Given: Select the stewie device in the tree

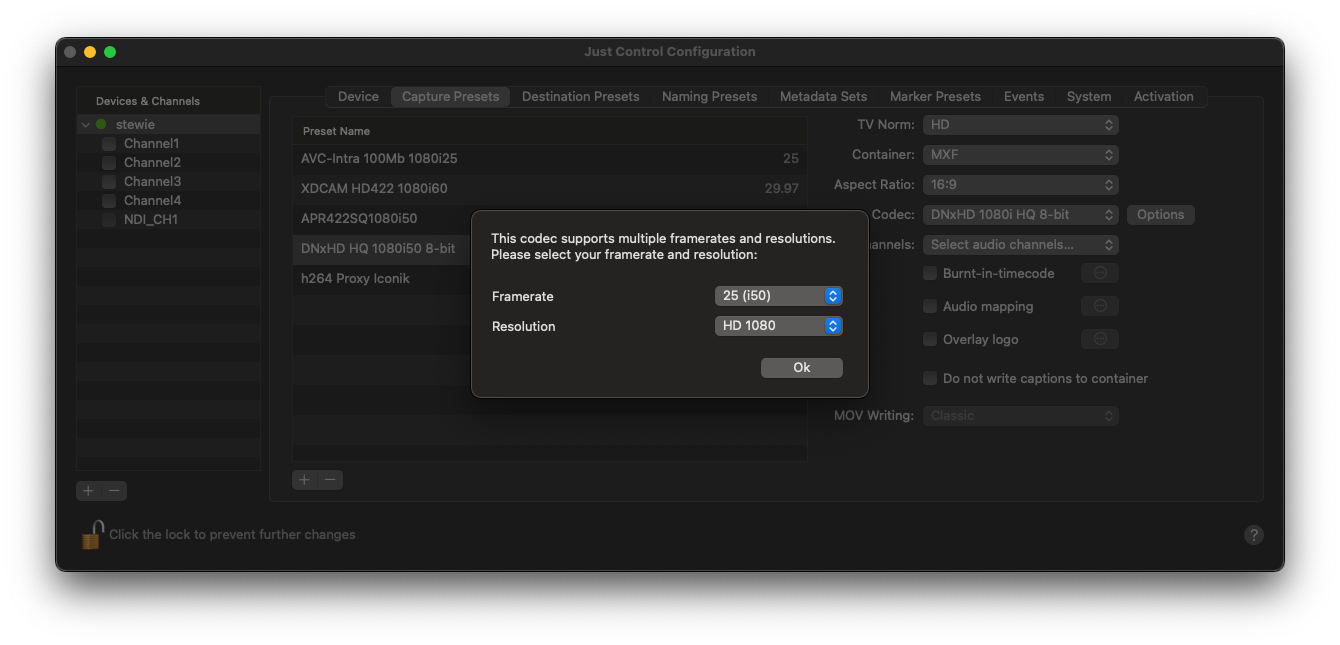Looking at the screenshot, I should tap(168, 125).
